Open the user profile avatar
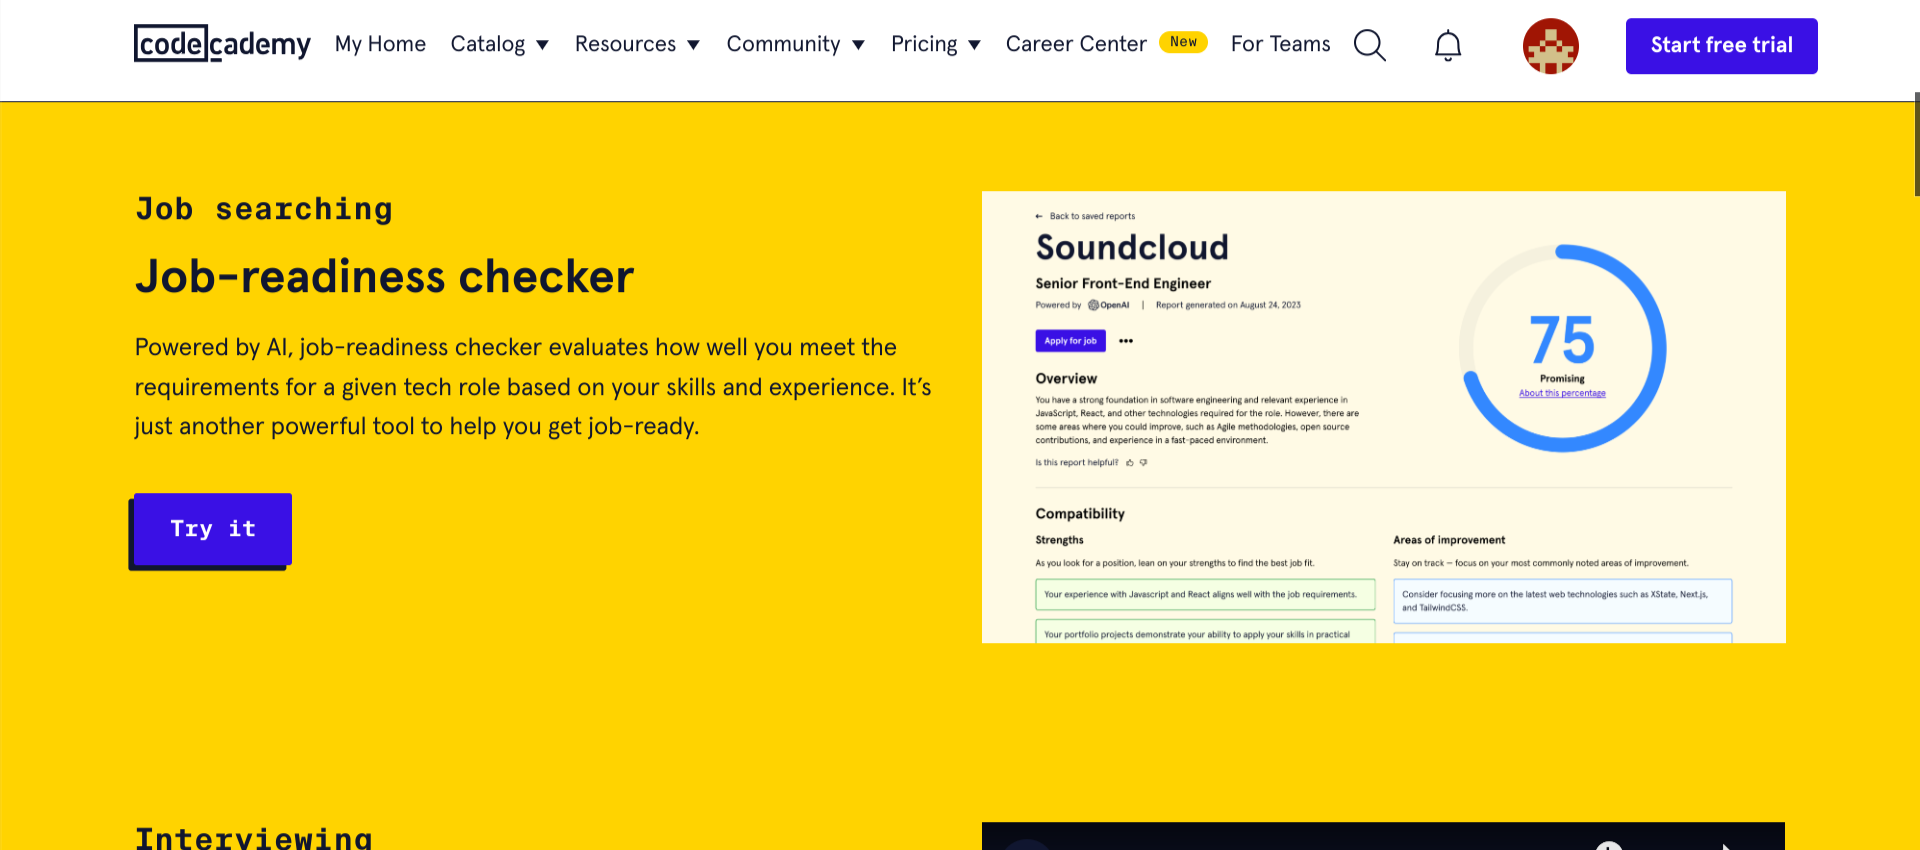The height and width of the screenshot is (850, 1920). (x=1550, y=46)
